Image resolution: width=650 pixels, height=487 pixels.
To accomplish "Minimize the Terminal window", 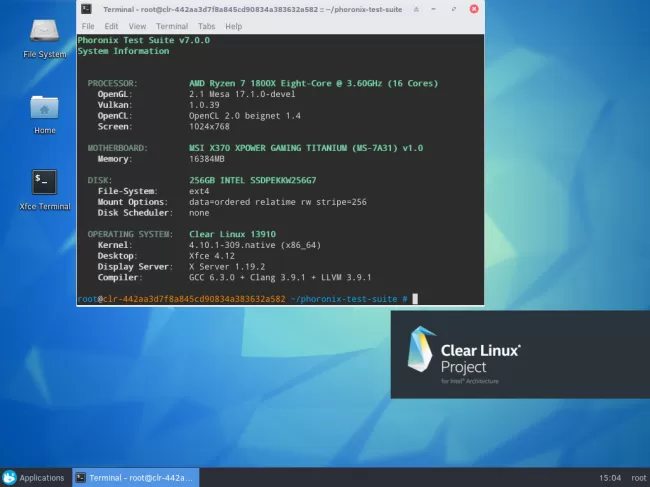I will 434,9.
